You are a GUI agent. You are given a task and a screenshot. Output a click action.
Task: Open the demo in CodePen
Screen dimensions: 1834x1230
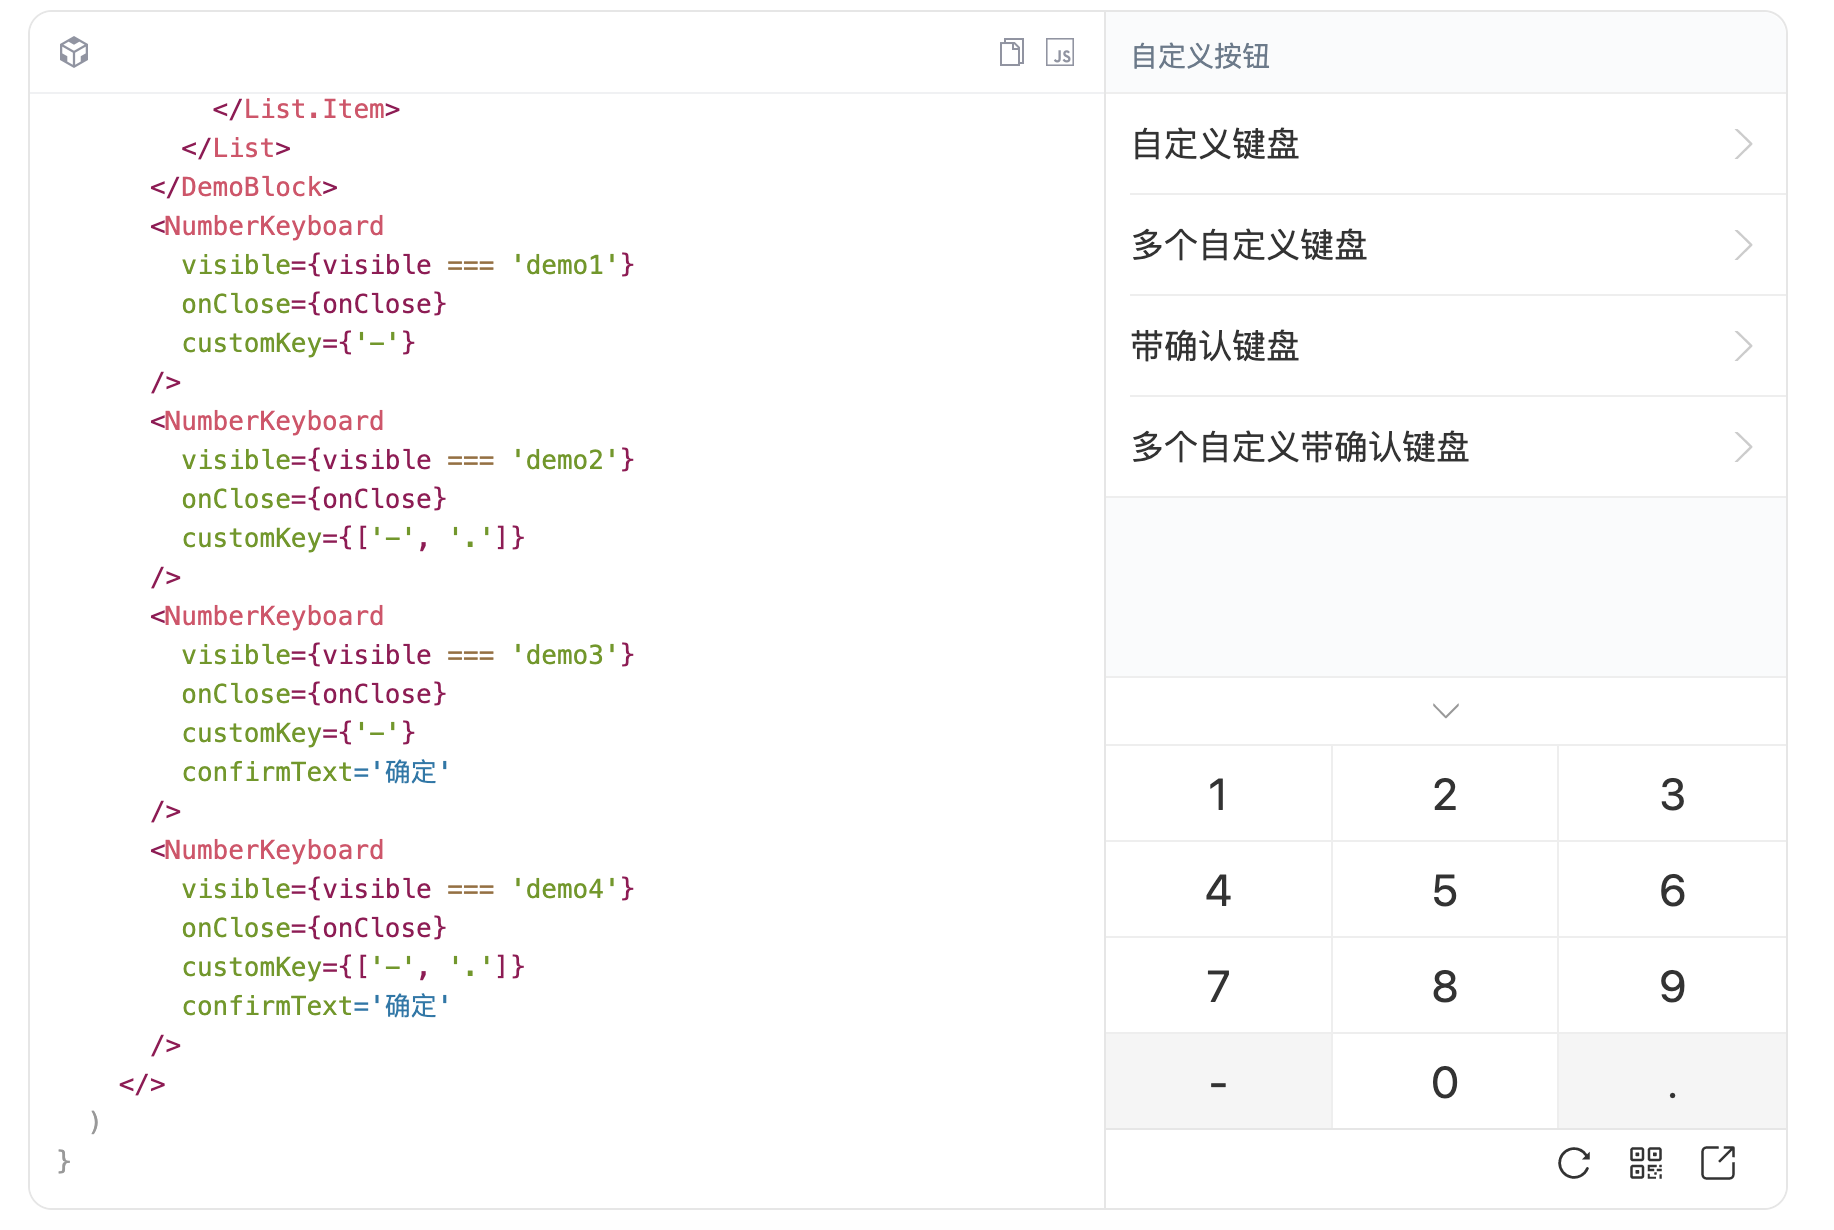point(1061,52)
